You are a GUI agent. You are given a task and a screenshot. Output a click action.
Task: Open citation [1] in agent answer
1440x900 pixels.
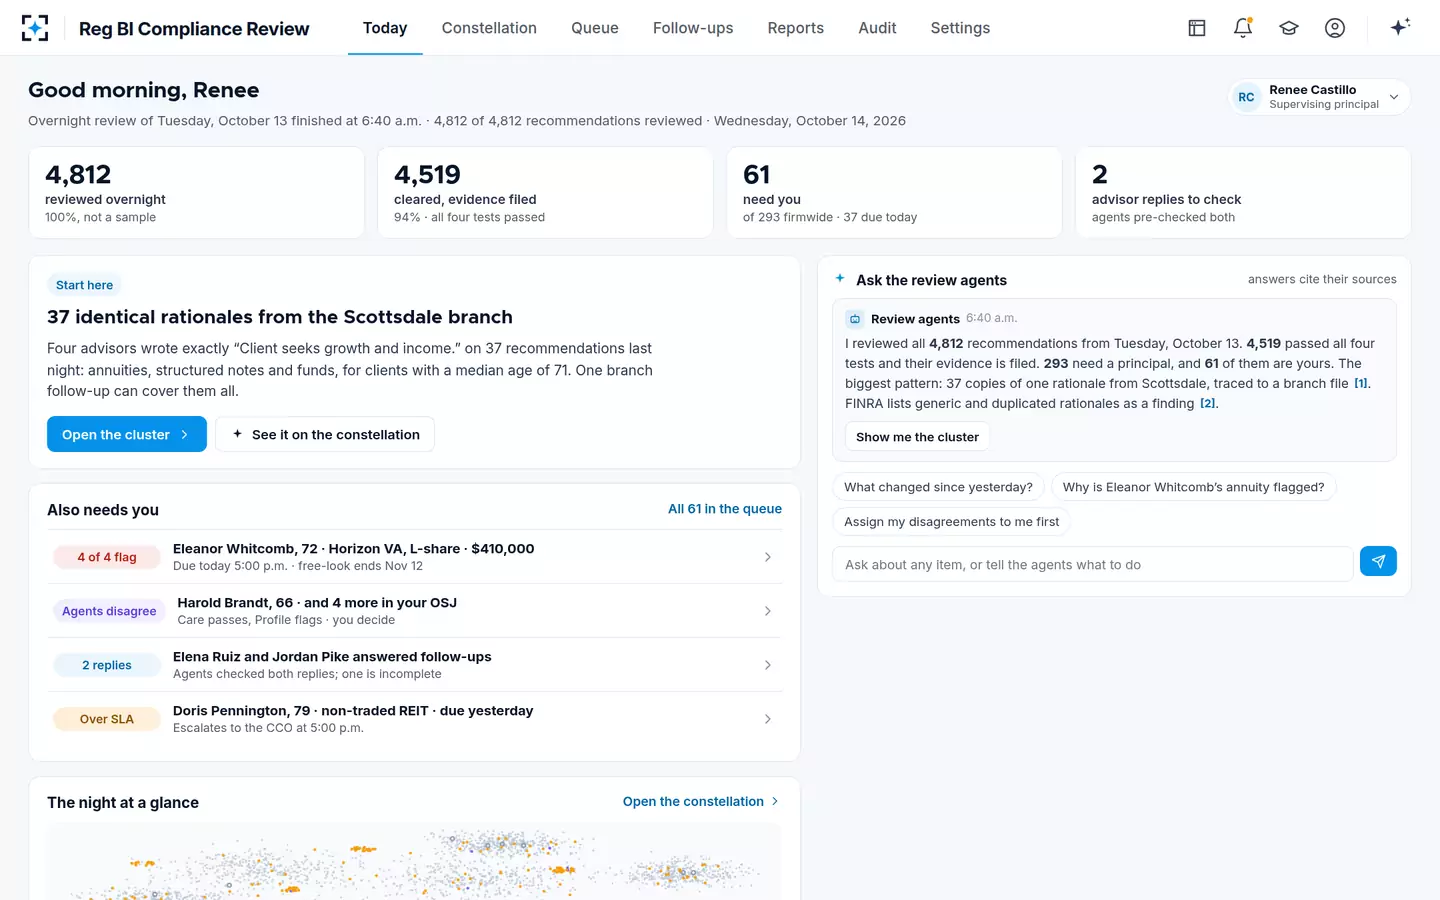[x=1361, y=383]
